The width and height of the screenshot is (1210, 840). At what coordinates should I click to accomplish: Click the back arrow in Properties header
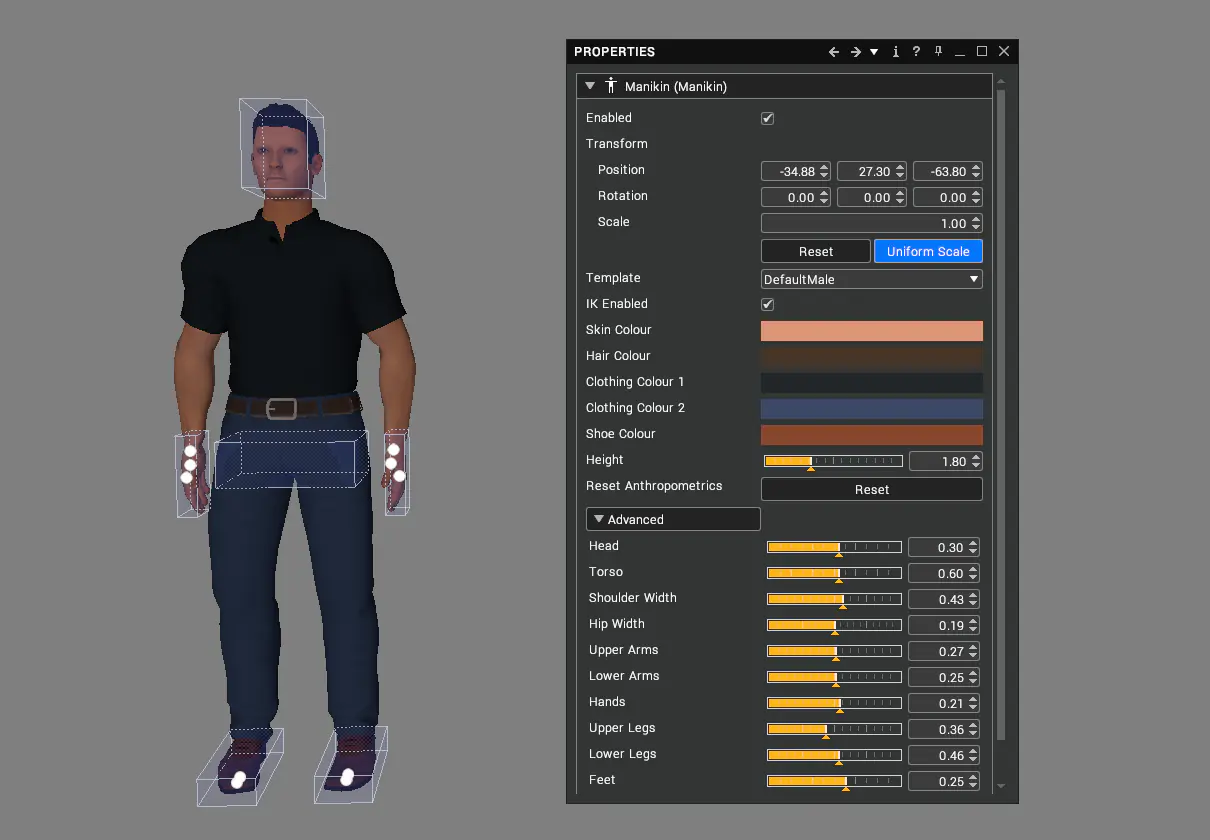pos(834,52)
